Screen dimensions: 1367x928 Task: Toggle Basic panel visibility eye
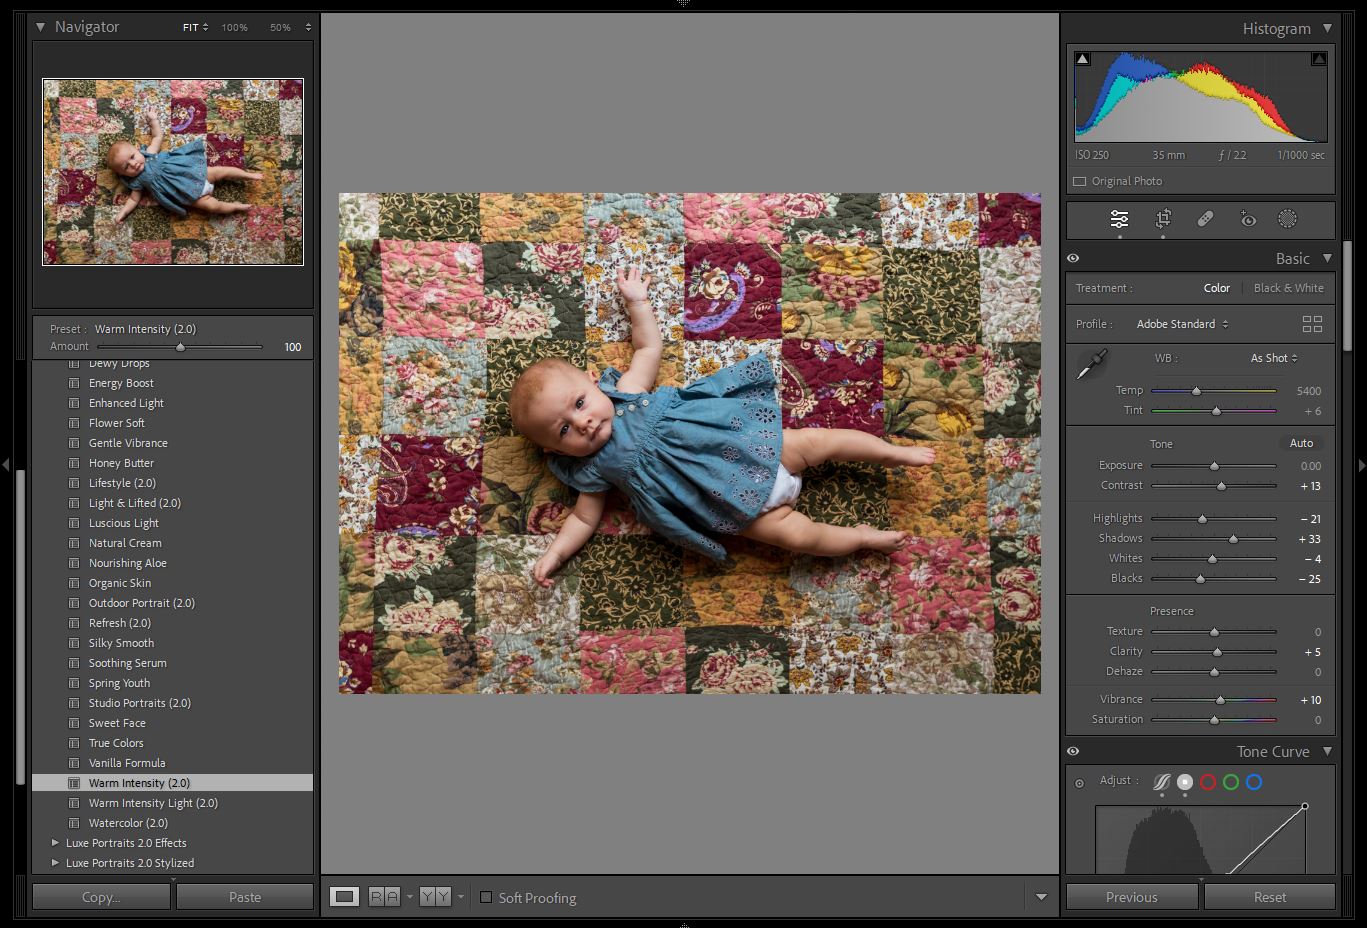pos(1073,258)
